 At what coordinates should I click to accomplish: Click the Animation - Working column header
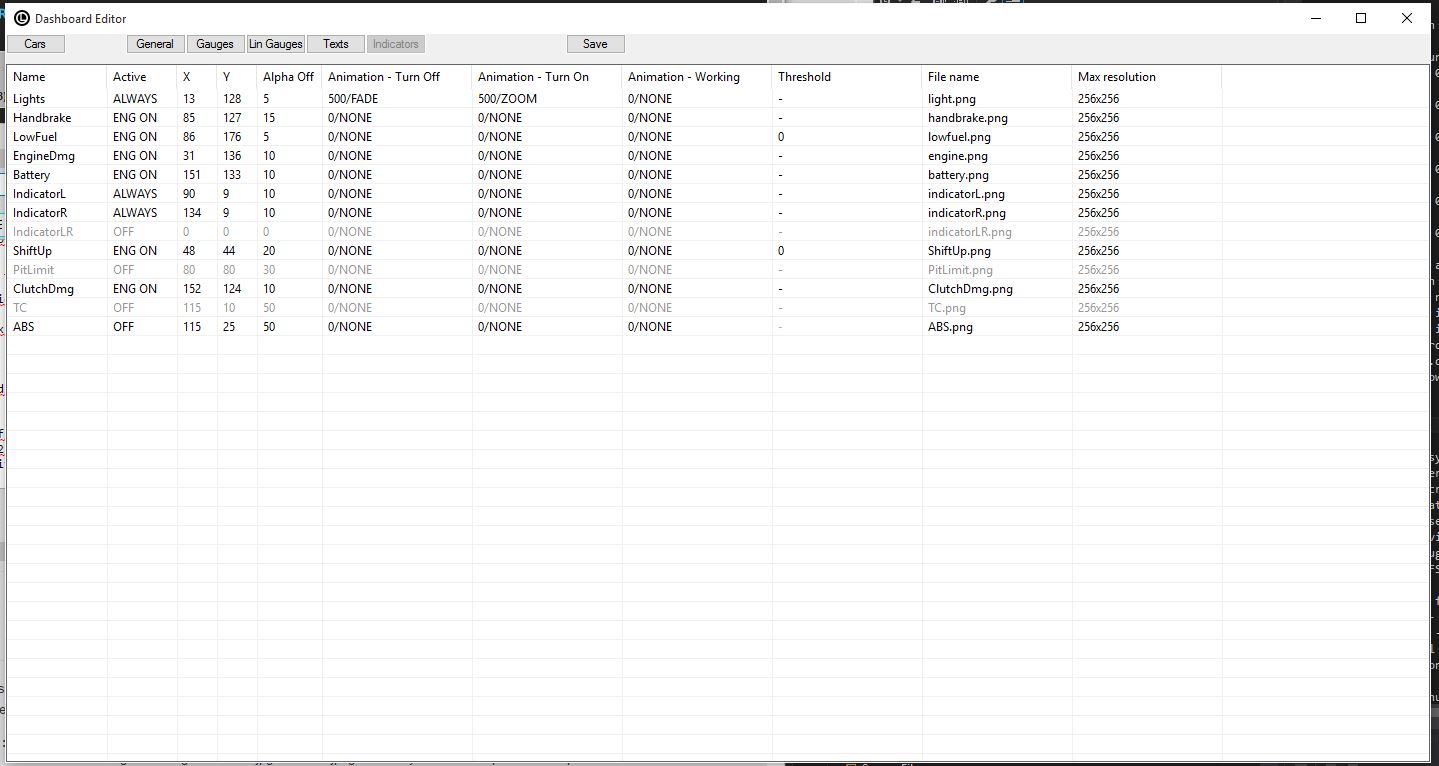click(697, 77)
